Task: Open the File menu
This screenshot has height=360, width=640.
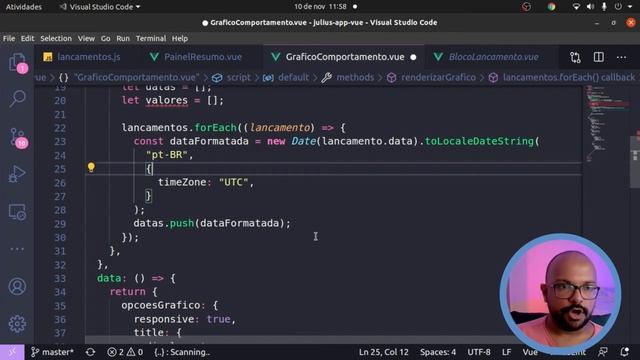Action: [x=9, y=38]
